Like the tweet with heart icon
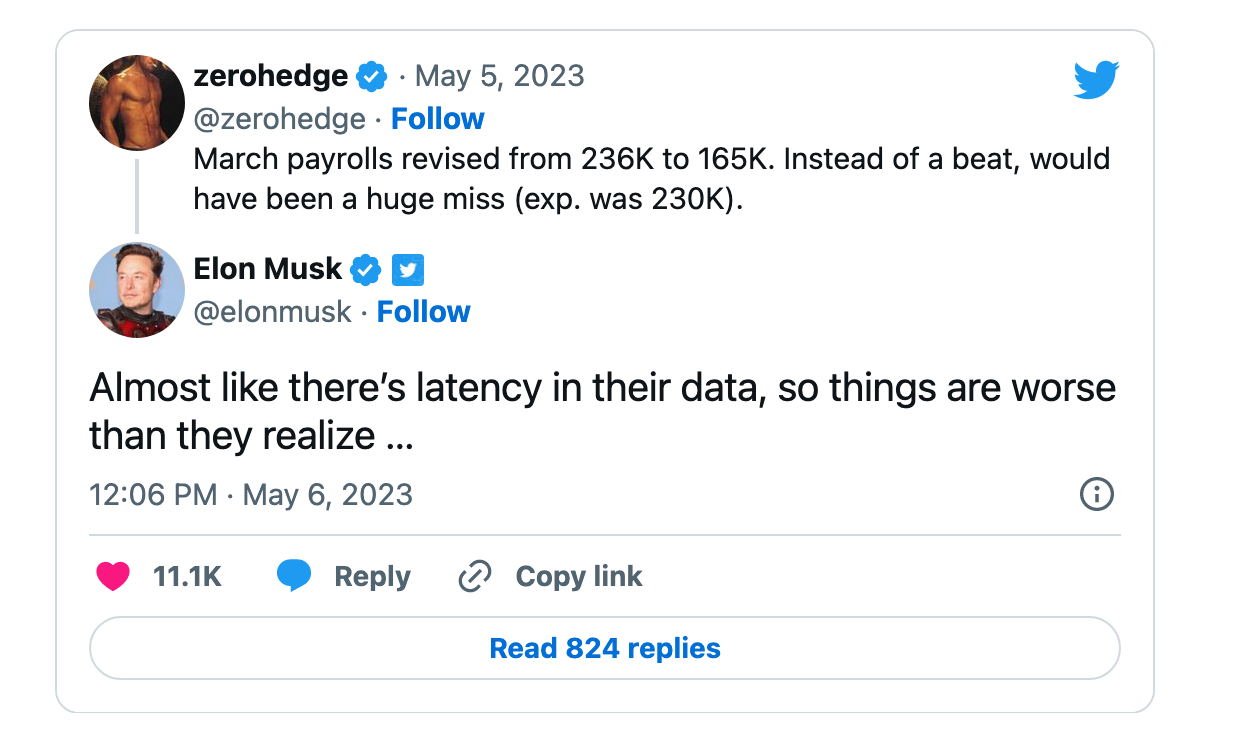This screenshot has height=736, width=1248. pos(113,576)
